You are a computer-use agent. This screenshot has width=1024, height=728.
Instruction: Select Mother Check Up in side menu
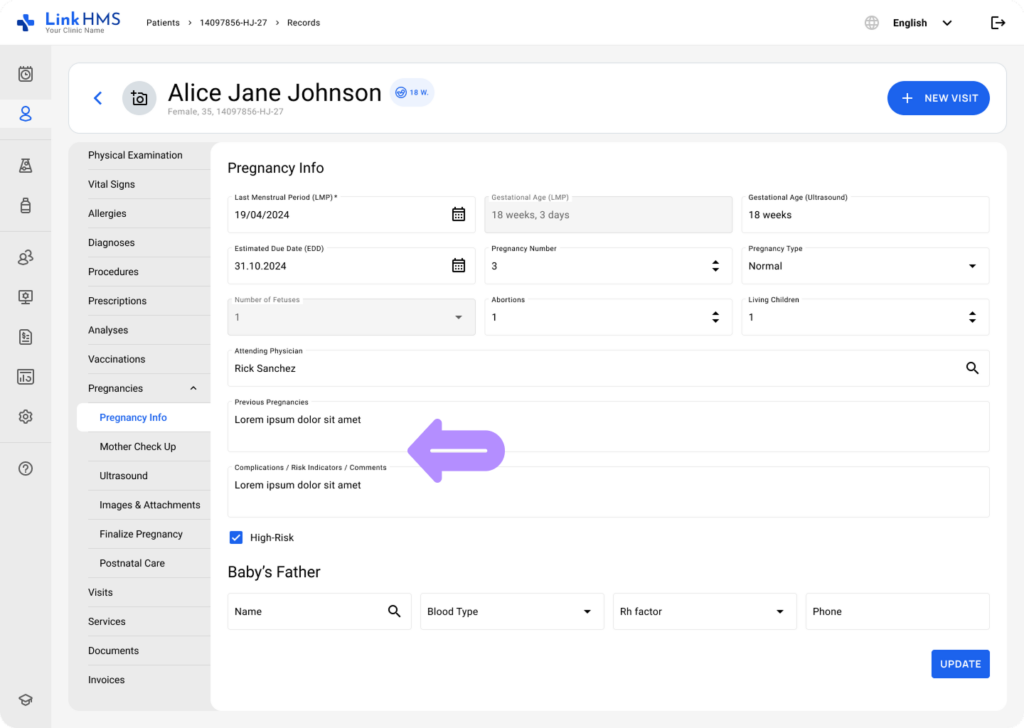pos(137,447)
